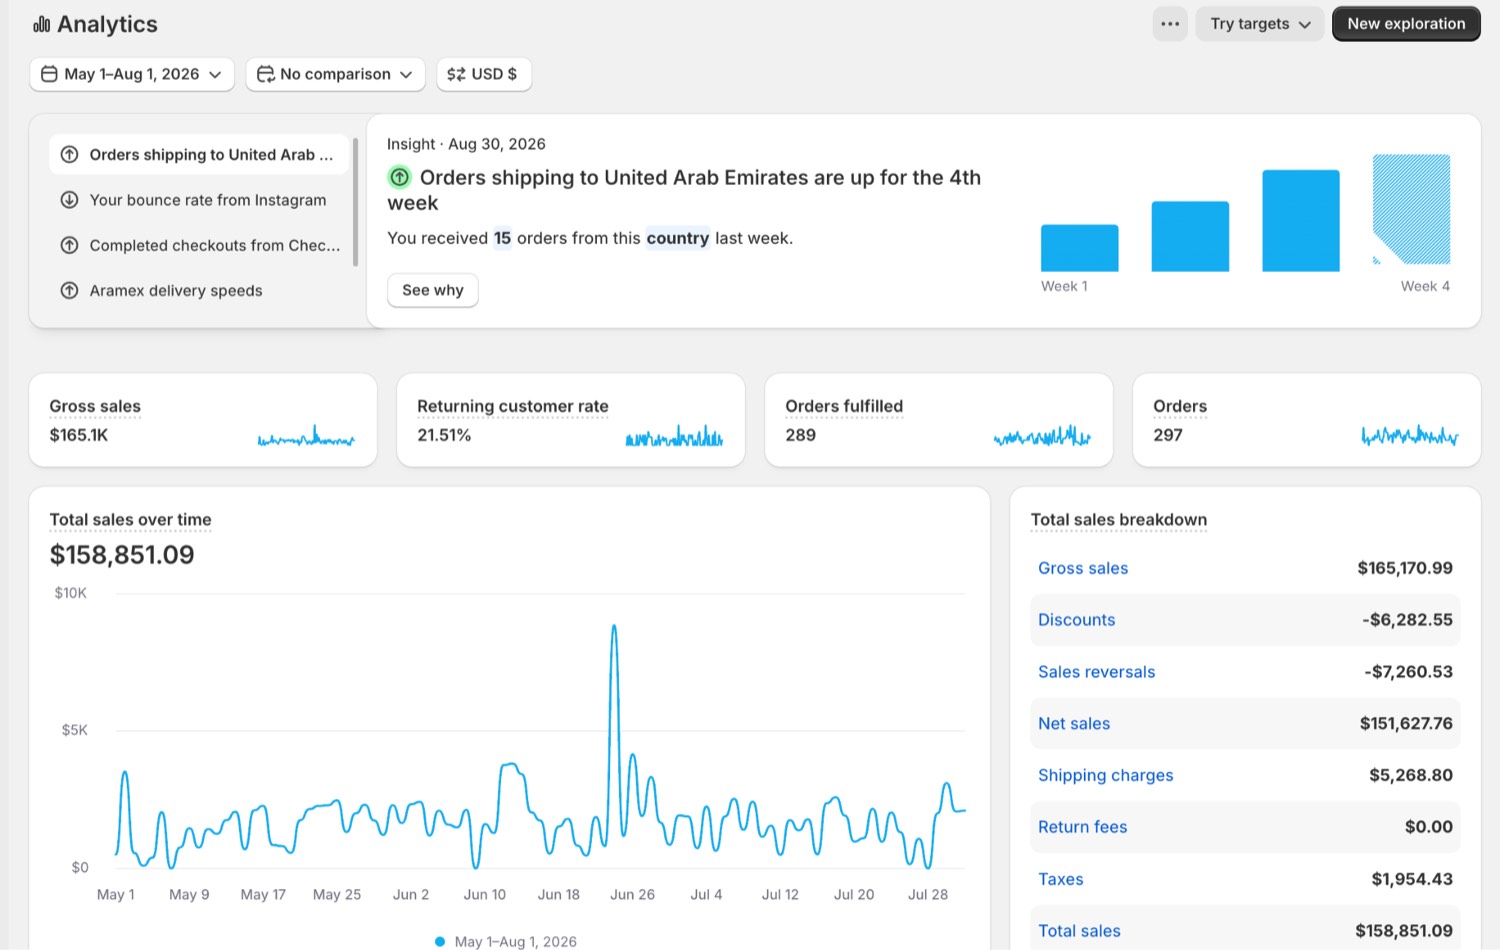This screenshot has width=1500, height=950.
Task: Open the Orders metric card
Action: pos(1307,420)
